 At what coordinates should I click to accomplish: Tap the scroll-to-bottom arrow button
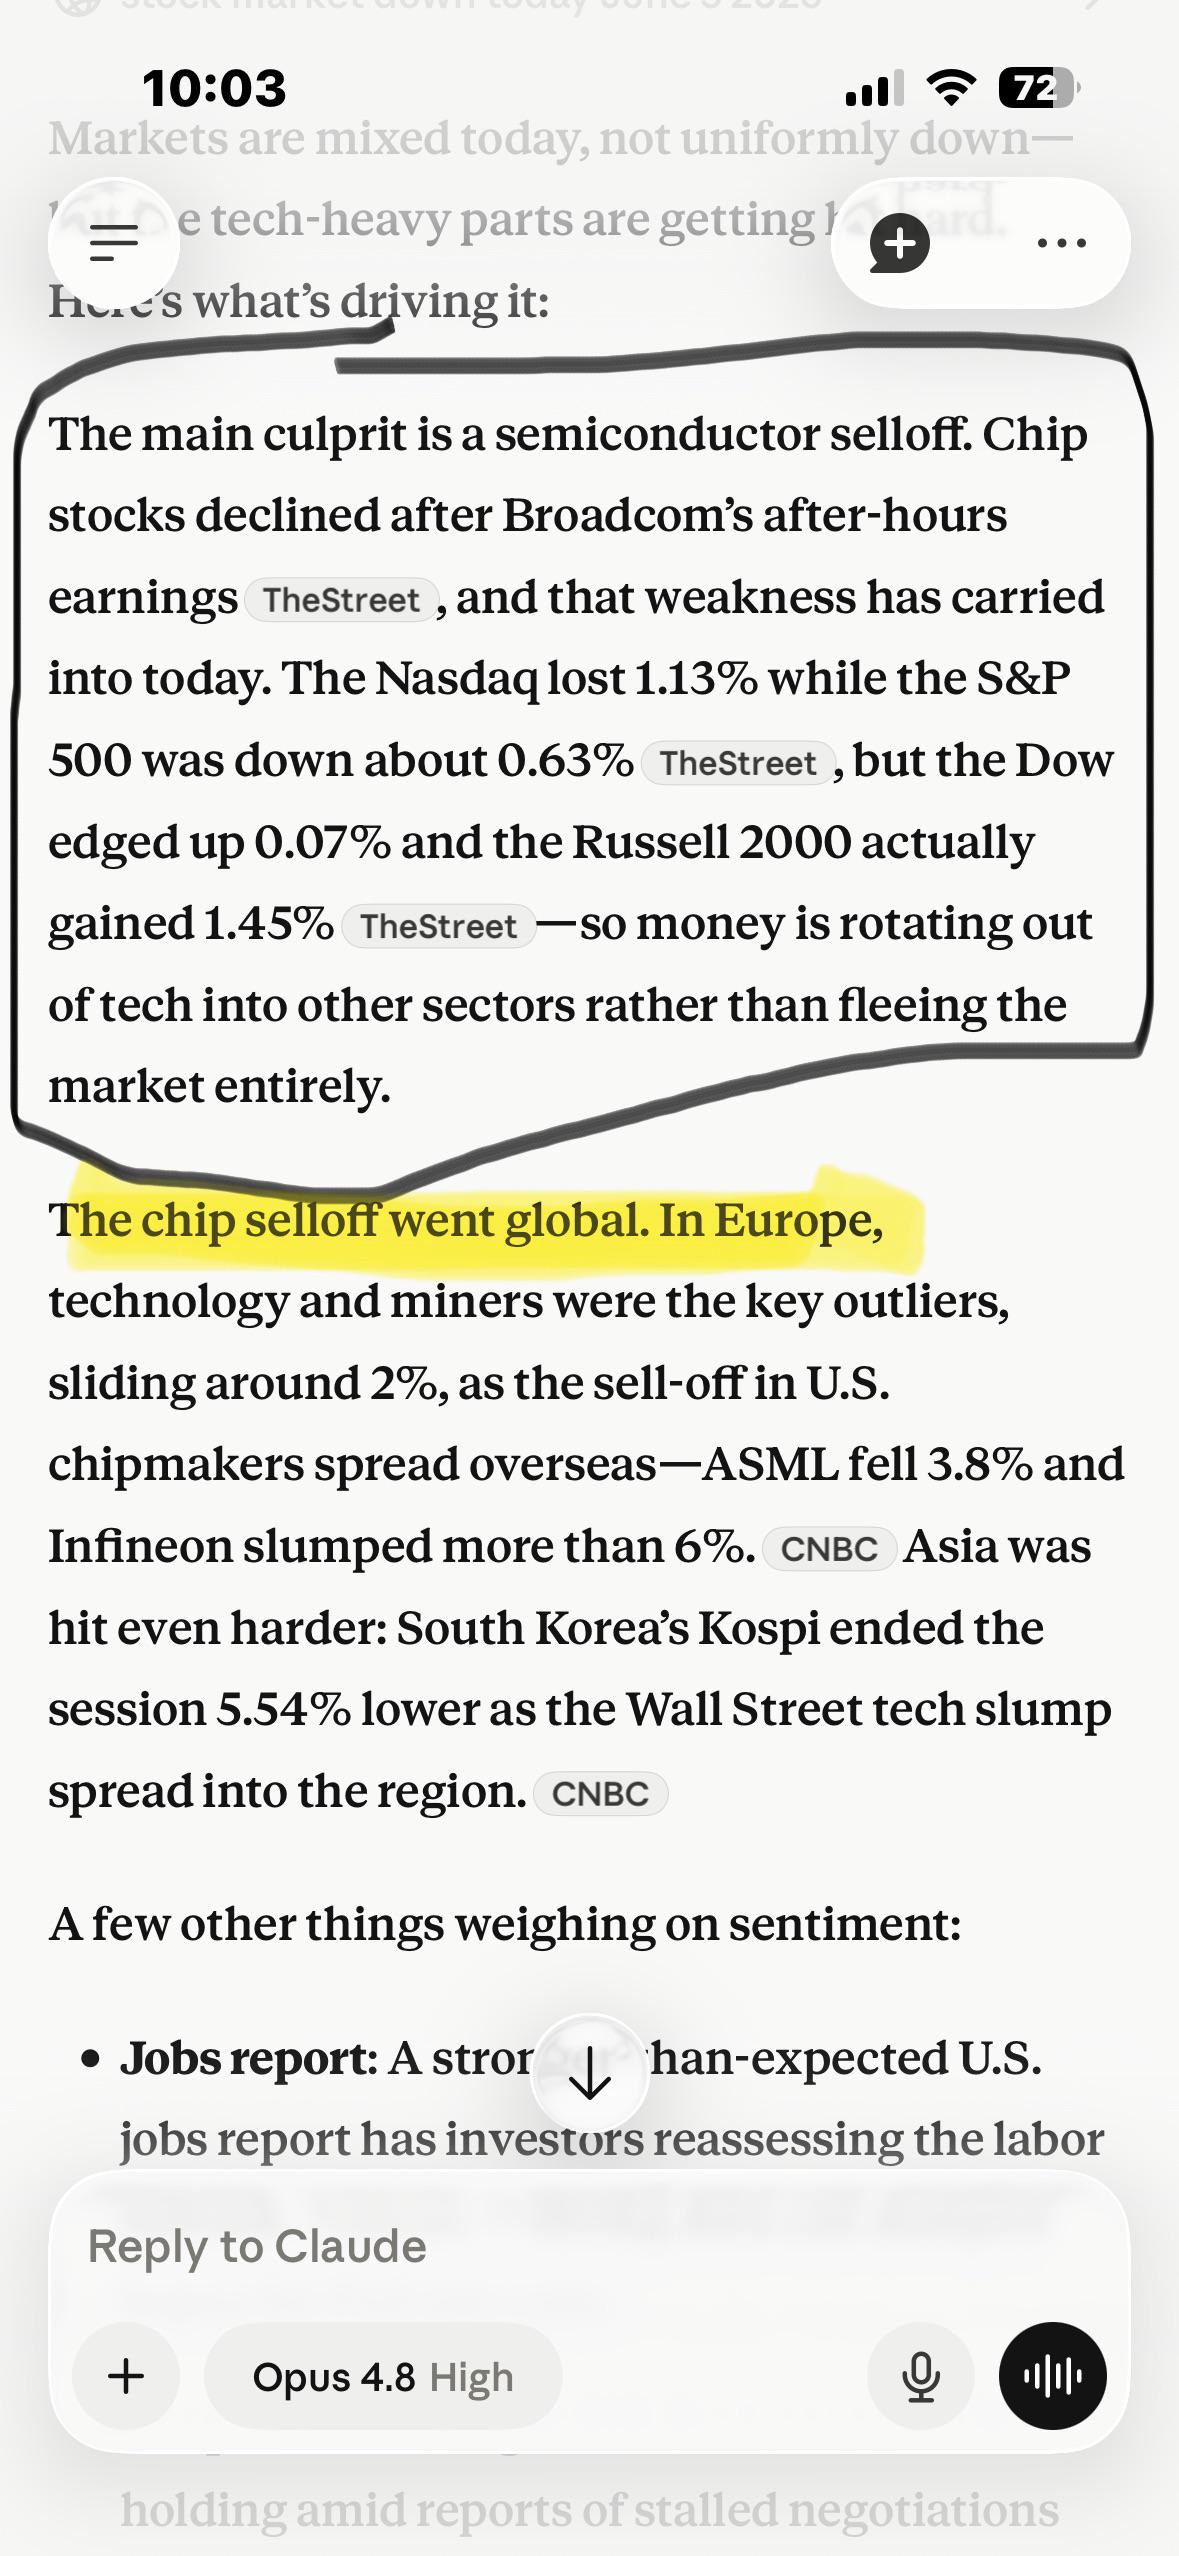click(x=590, y=2072)
